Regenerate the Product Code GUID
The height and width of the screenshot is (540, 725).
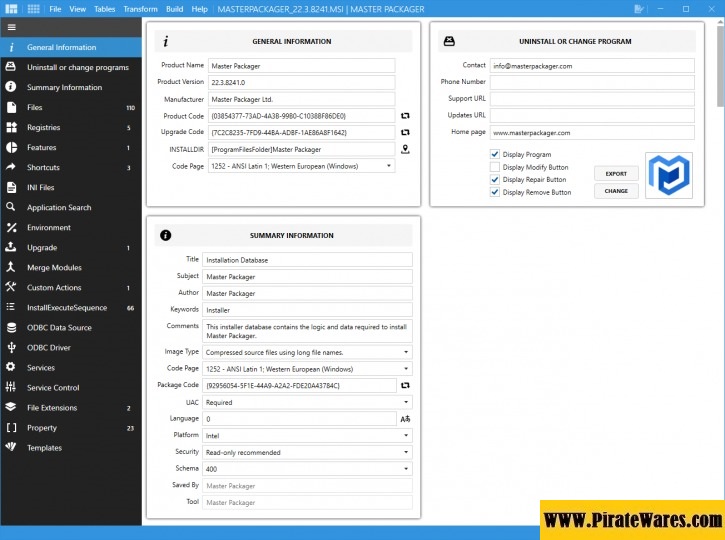click(x=405, y=116)
